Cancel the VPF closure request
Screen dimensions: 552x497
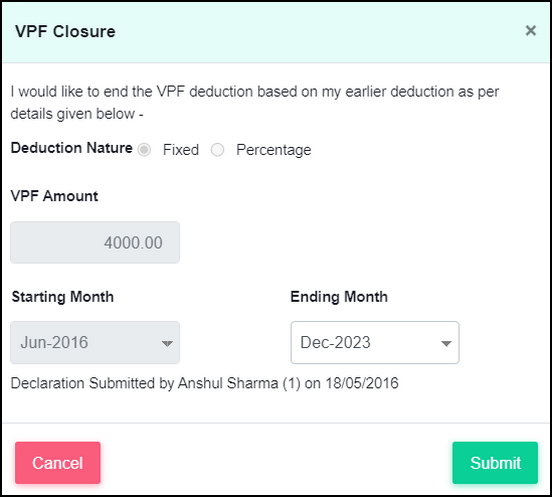click(58, 463)
